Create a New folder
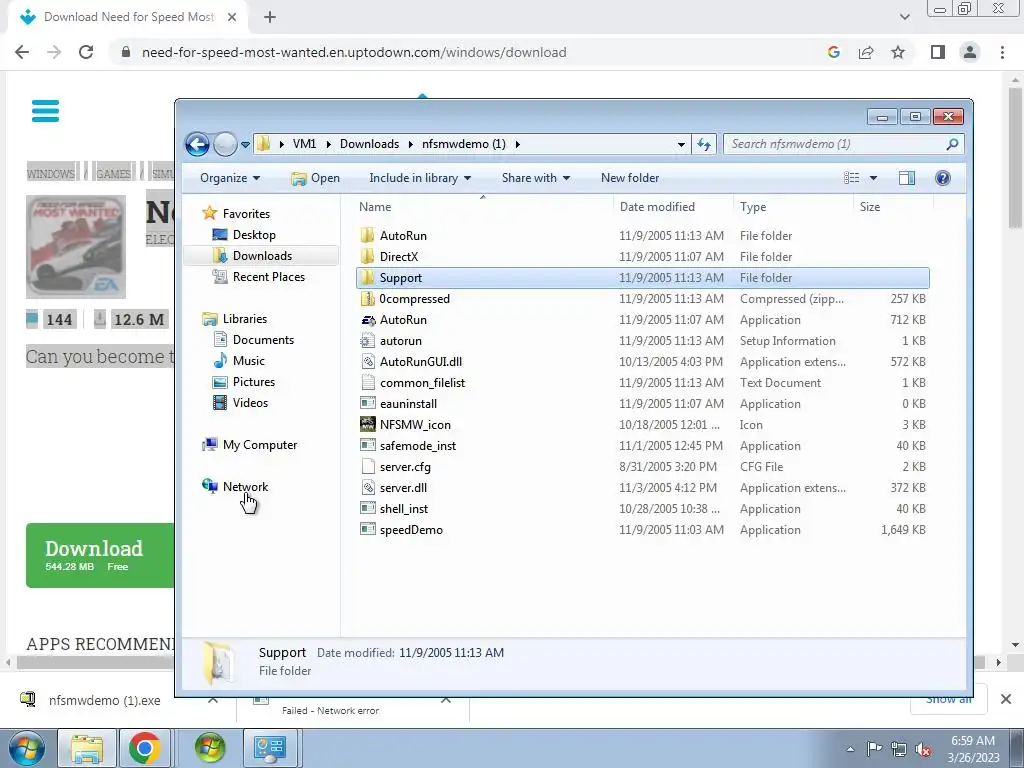Image resolution: width=1024 pixels, height=768 pixels. click(630, 178)
